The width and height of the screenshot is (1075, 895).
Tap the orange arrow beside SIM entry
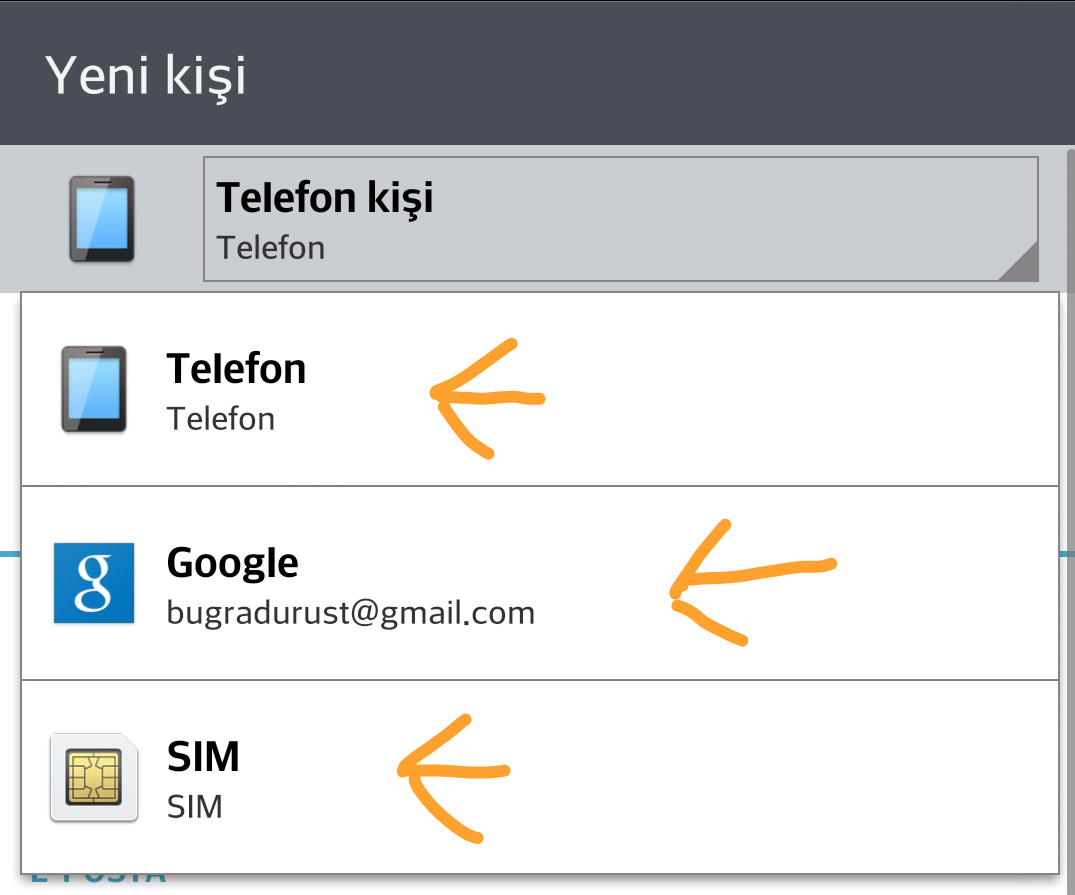[453, 778]
